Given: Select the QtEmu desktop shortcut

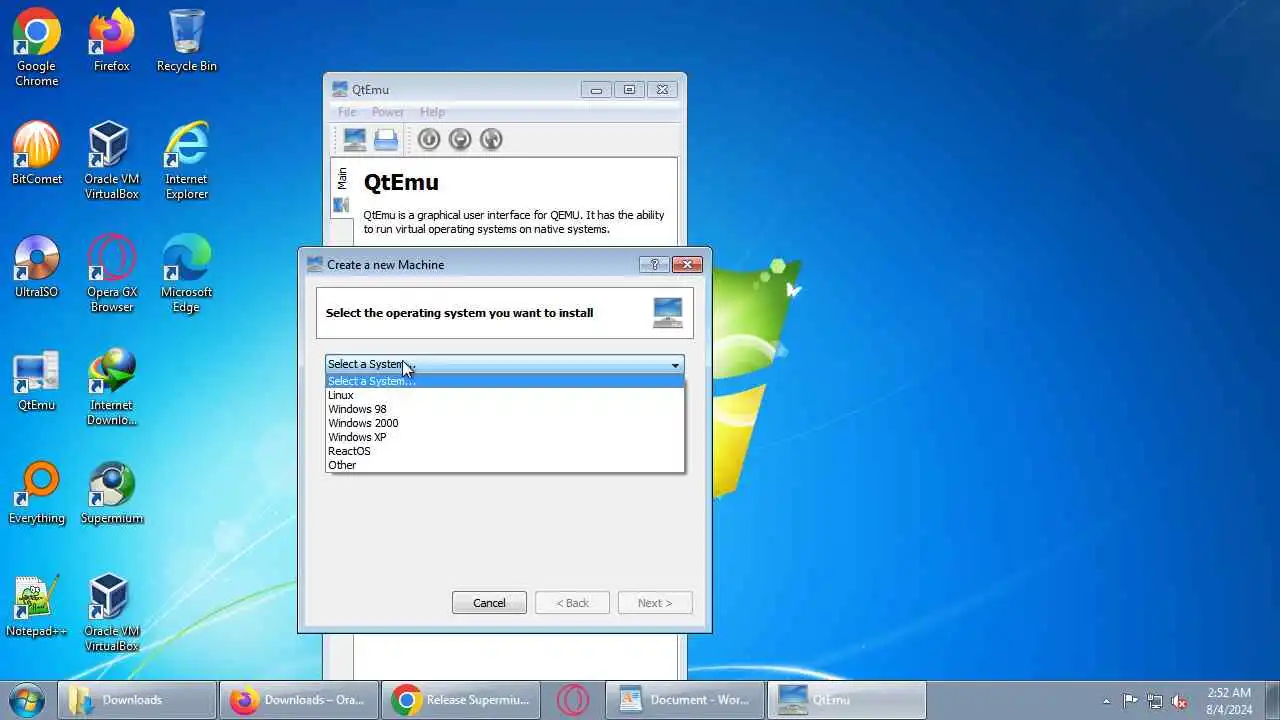Looking at the screenshot, I should click(37, 380).
